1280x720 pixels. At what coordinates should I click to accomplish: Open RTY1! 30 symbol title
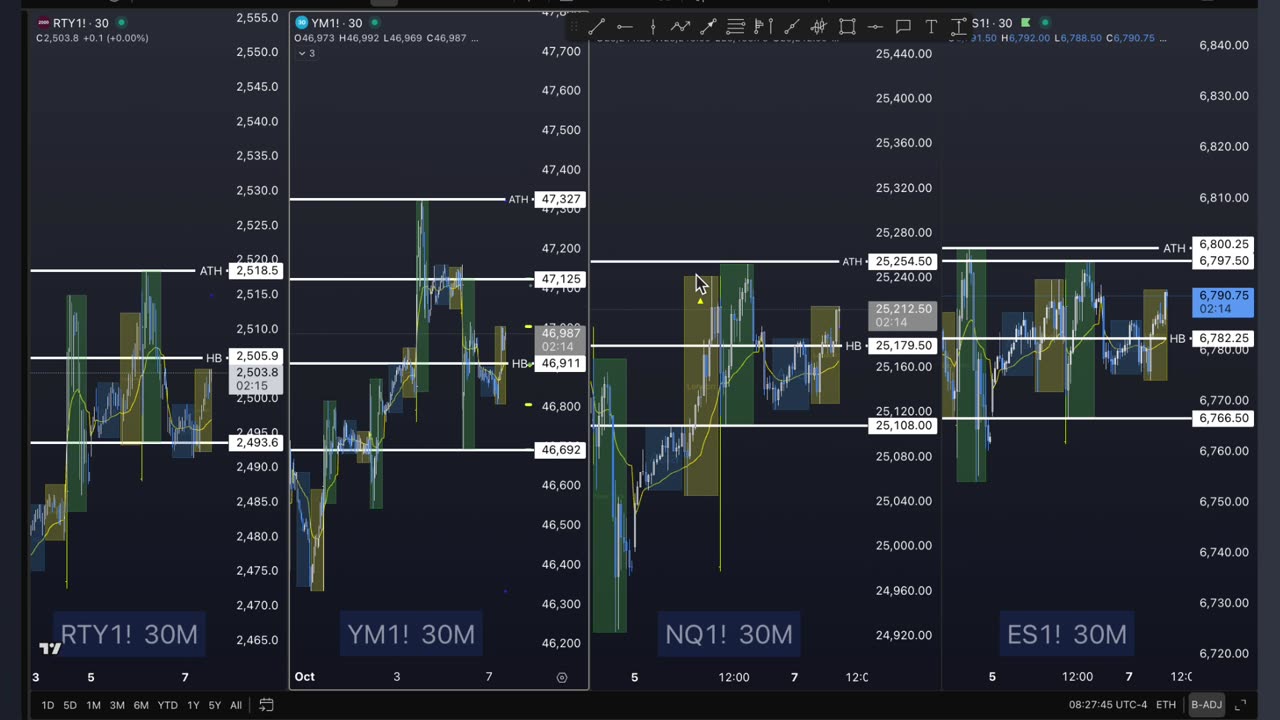point(80,23)
